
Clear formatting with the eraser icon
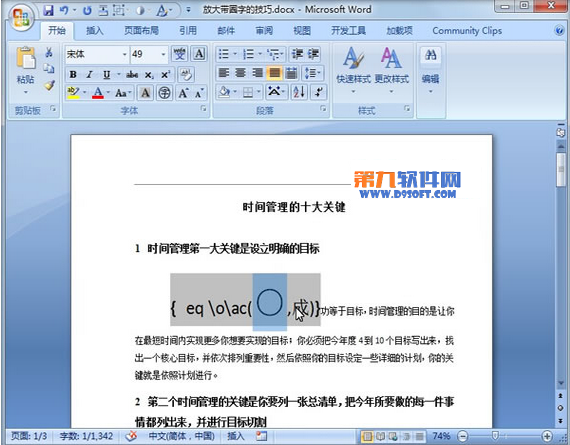[186, 75]
